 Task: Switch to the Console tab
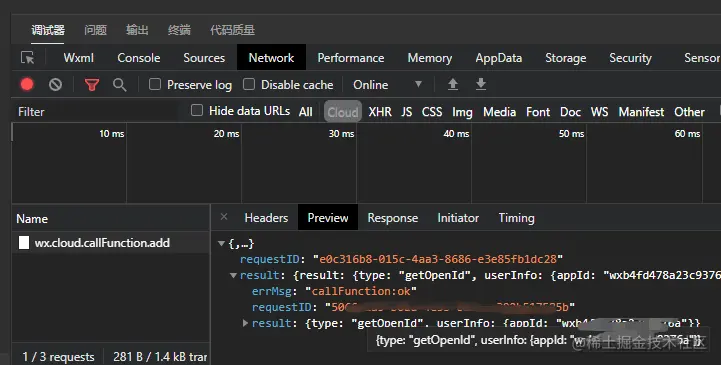pos(139,58)
